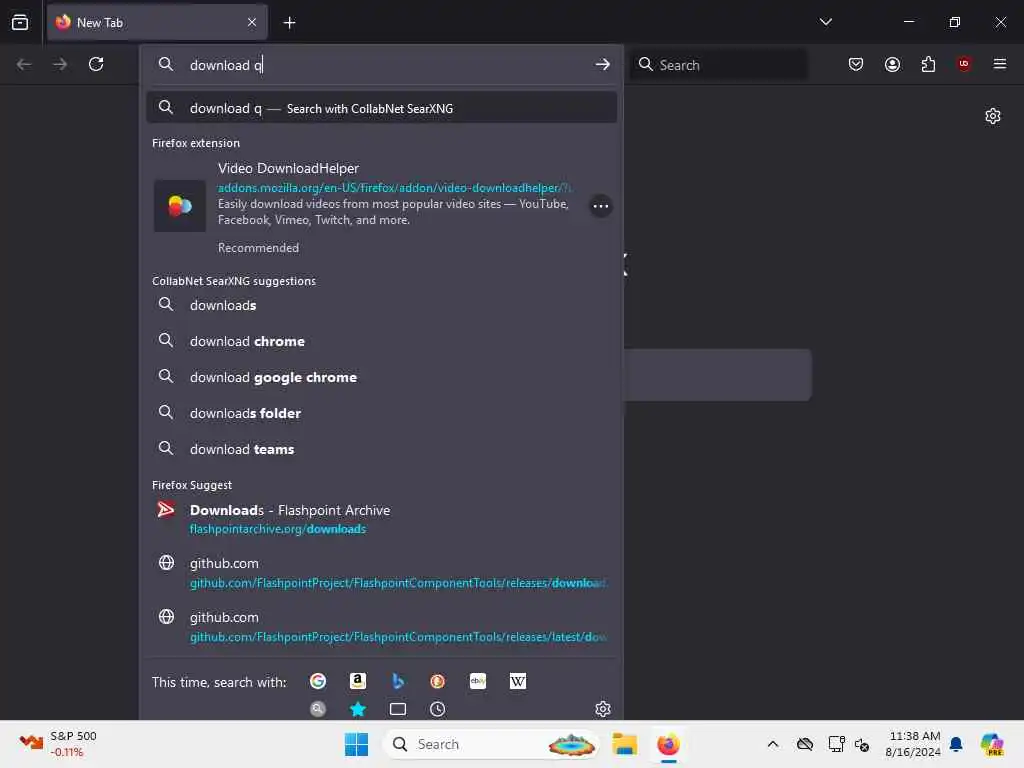Click the Windows taskbar Search box
The image size is (1024, 768).
pos(491,744)
